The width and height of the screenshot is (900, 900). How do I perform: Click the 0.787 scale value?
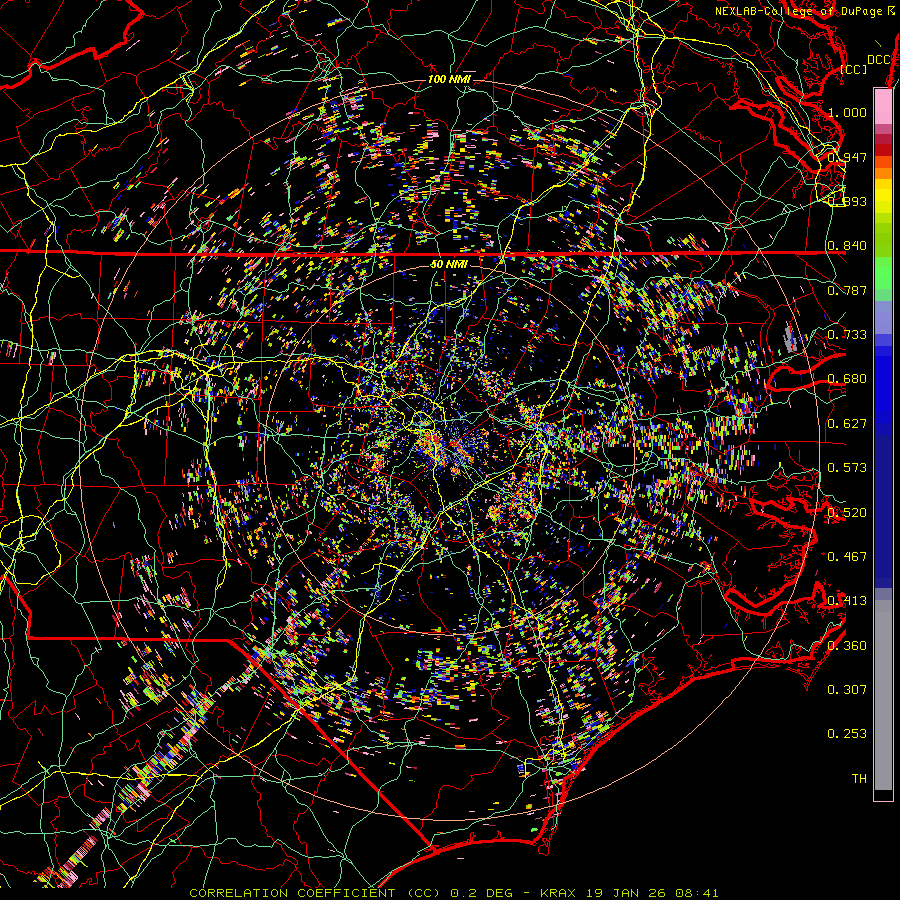coord(847,290)
